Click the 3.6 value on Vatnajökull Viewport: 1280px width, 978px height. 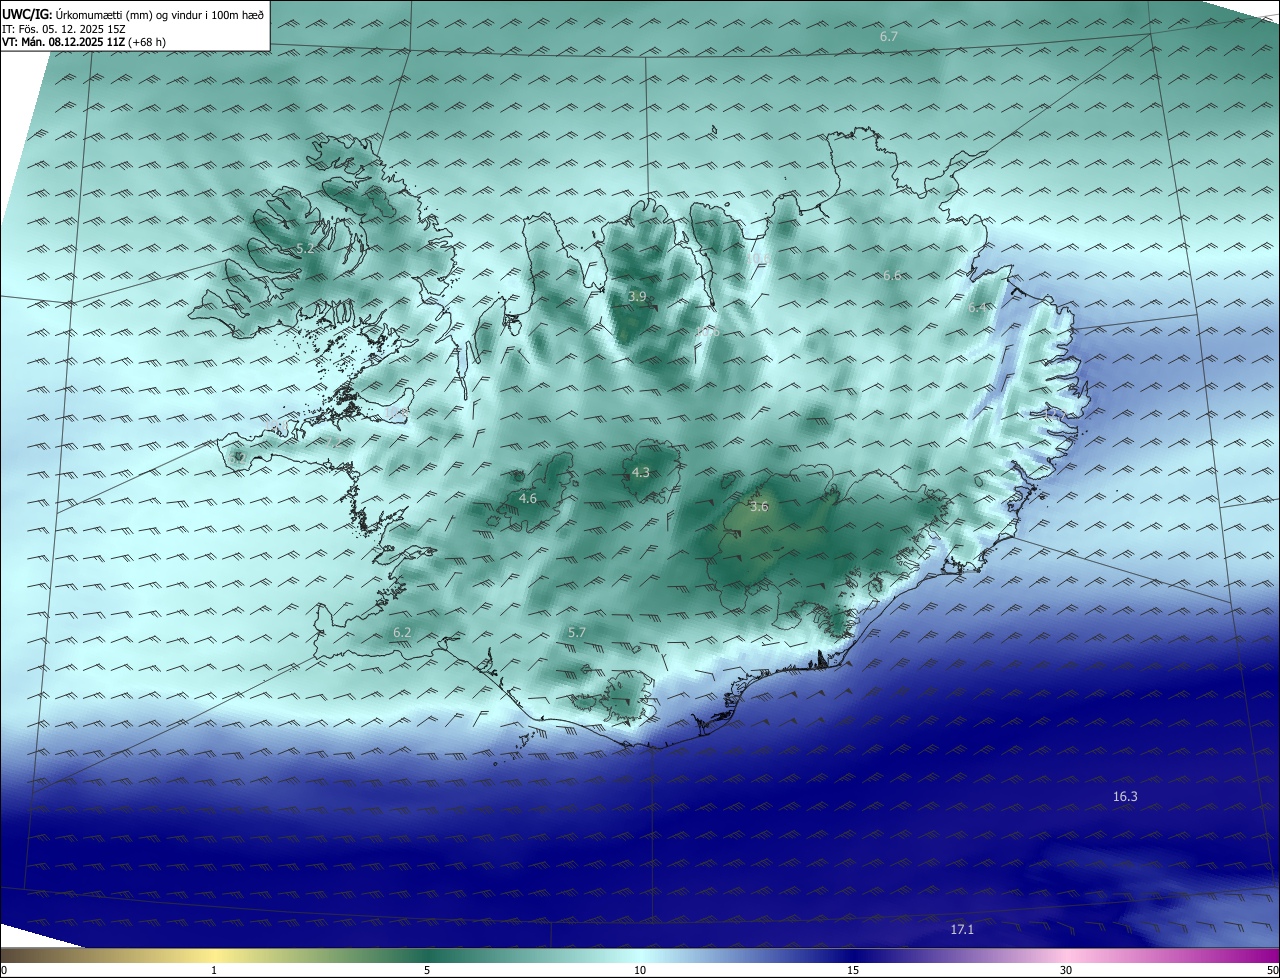pos(759,506)
